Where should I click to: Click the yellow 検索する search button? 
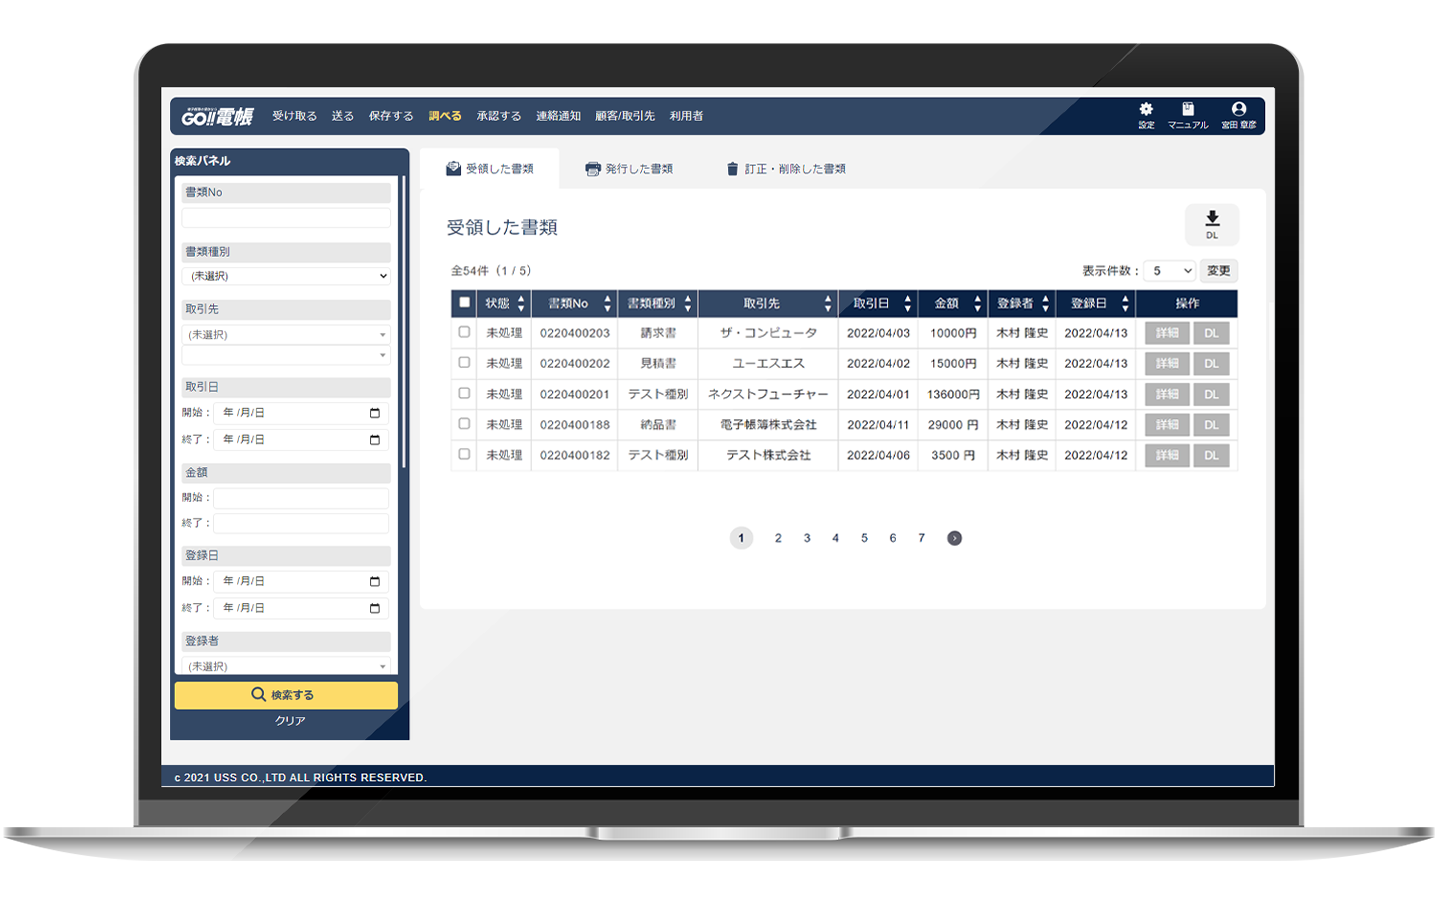click(286, 695)
